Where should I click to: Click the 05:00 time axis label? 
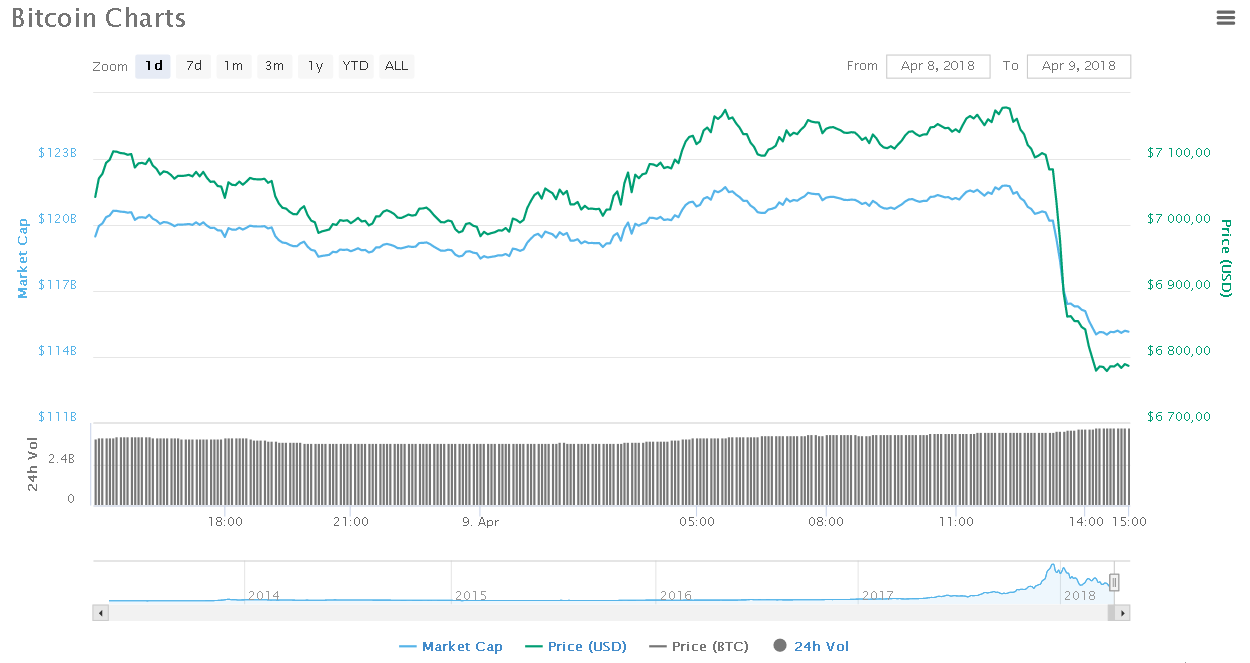click(696, 522)
